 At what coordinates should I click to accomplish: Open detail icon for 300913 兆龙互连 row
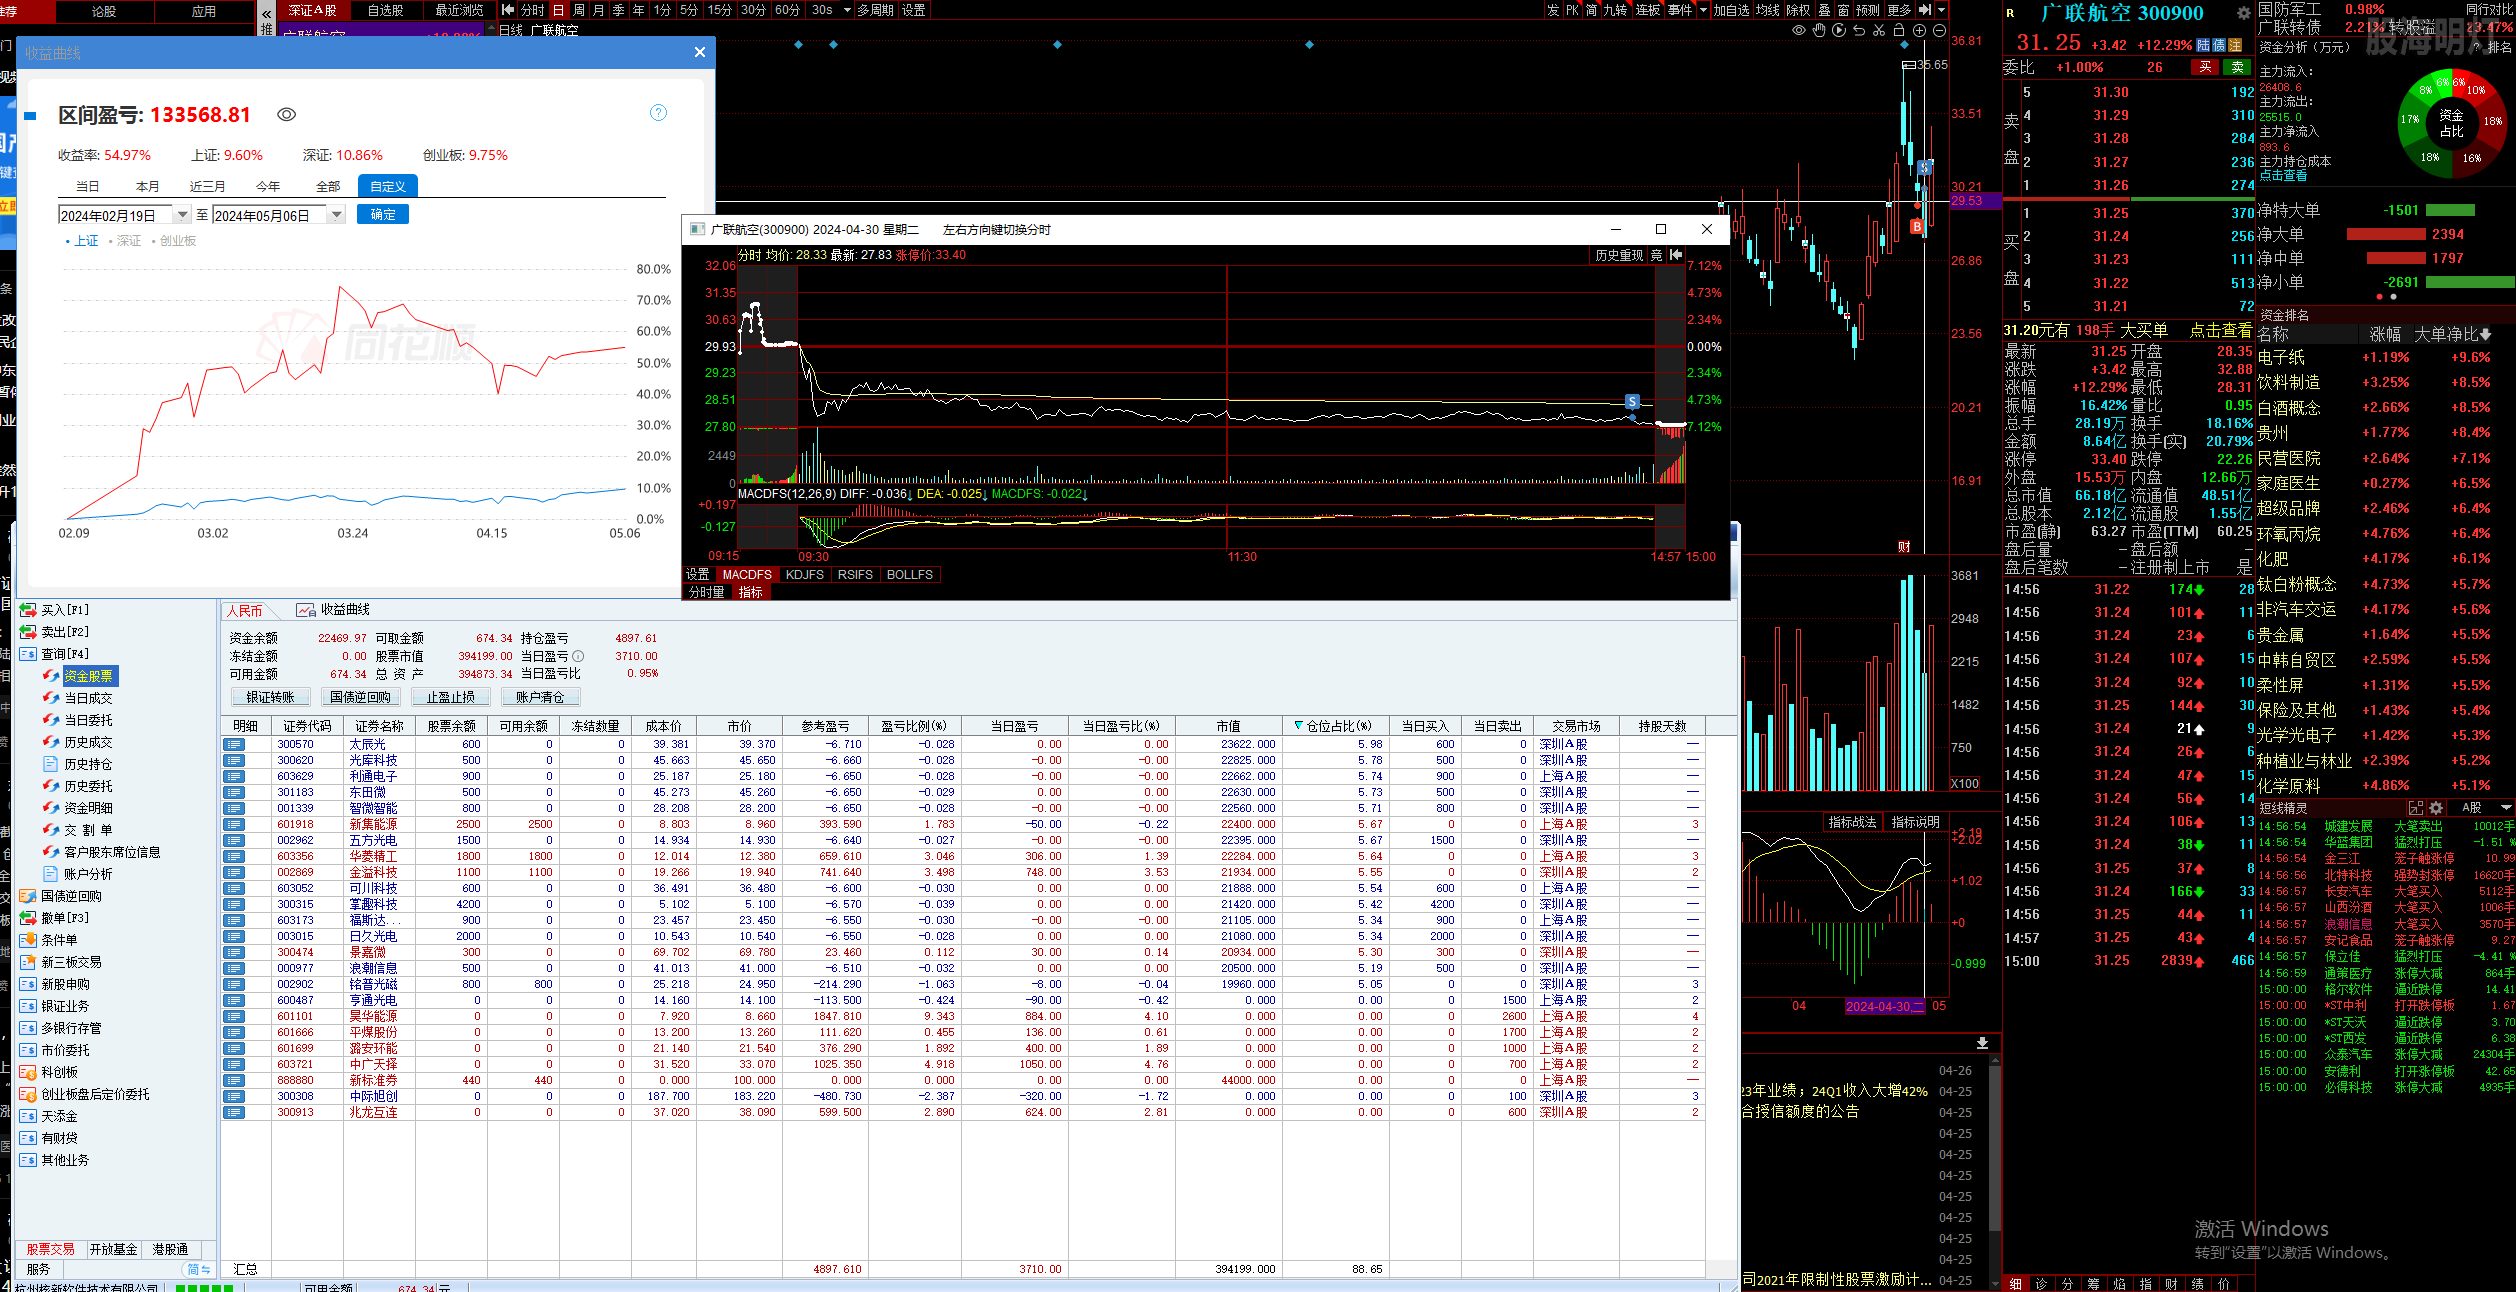[234, 1112]
